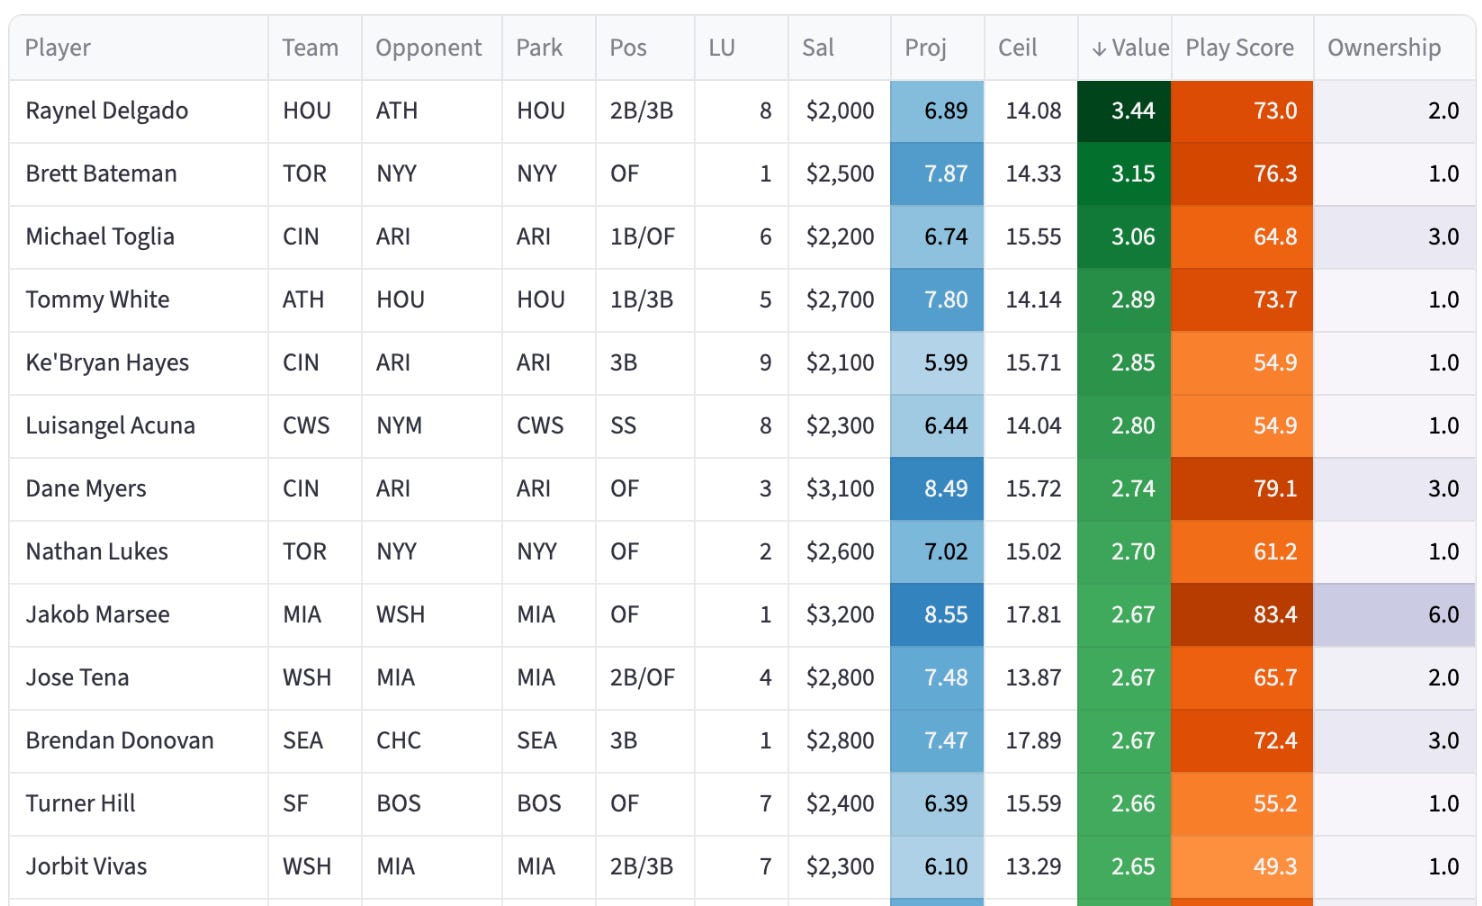Click Ke'Bryan Hayes' 15.71 ceiling cell

pos(1031,363)
